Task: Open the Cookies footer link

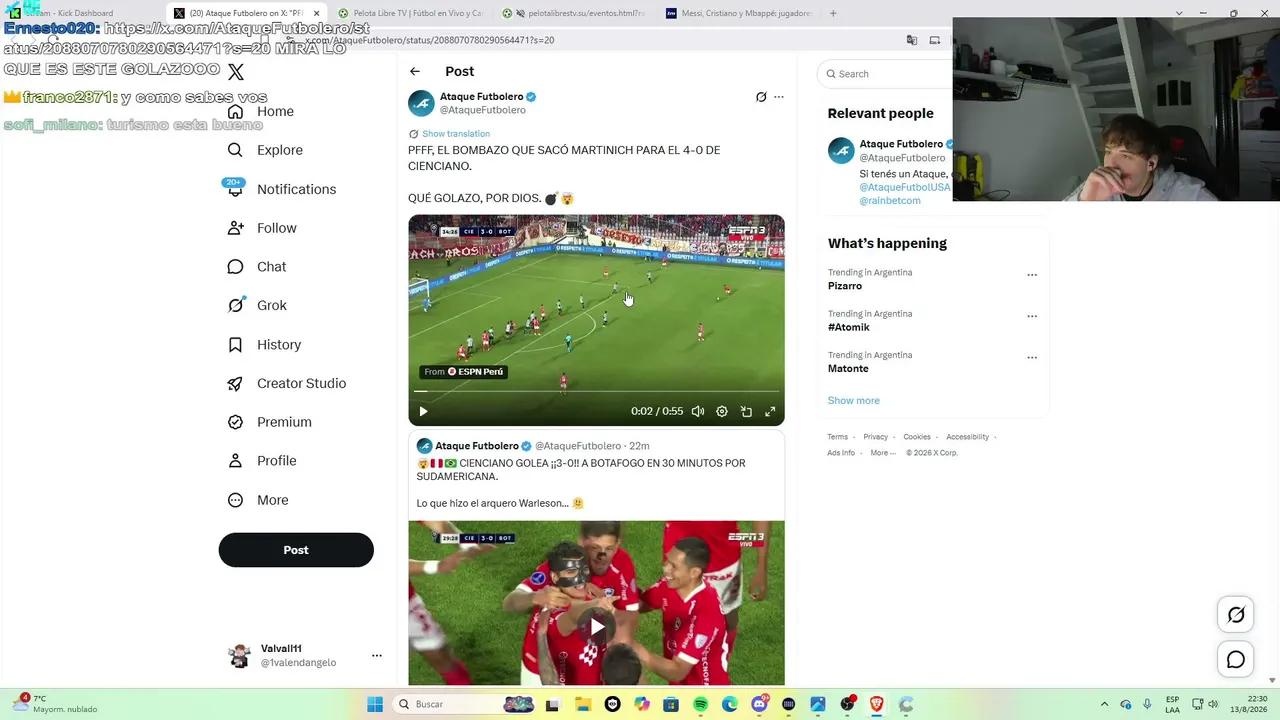Action: 917,437
